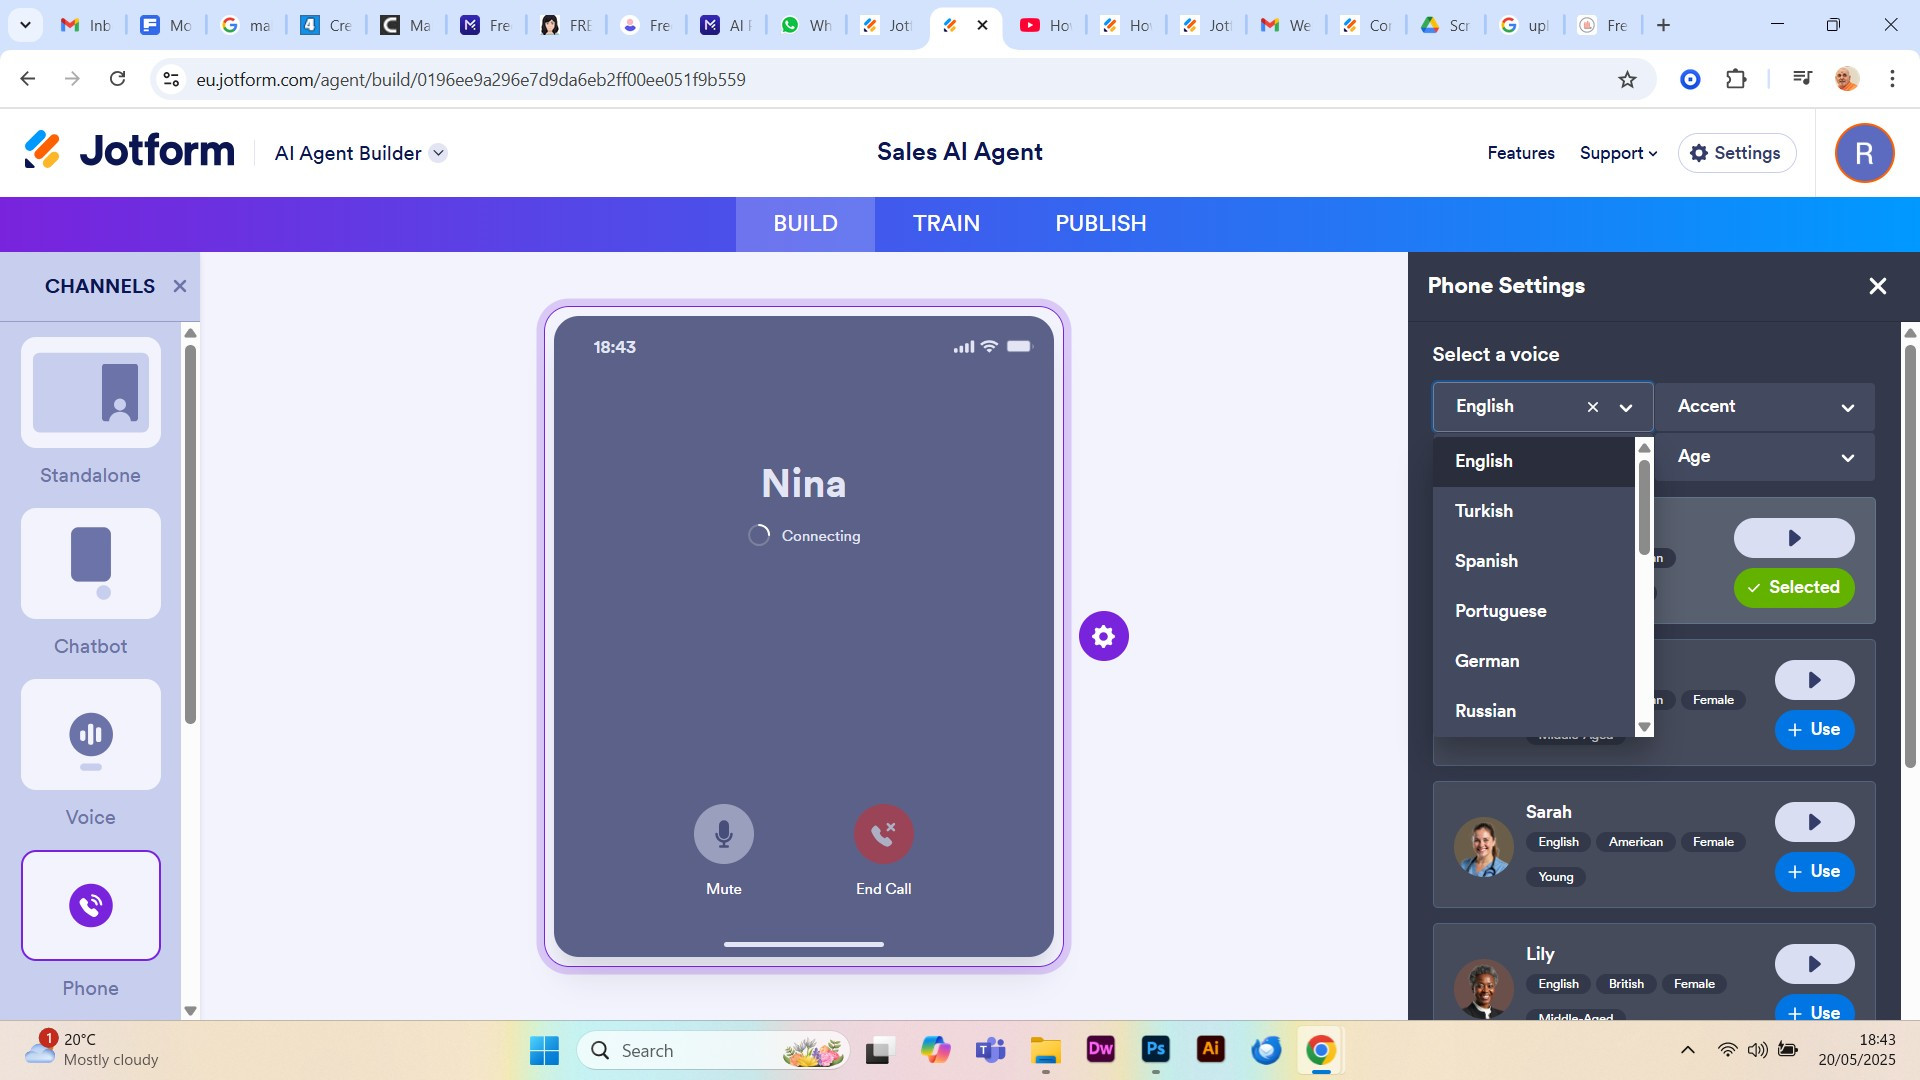1920x1080 pixels.
Task: Select the Voice channel icon
Action: click(x=91, y=735)
